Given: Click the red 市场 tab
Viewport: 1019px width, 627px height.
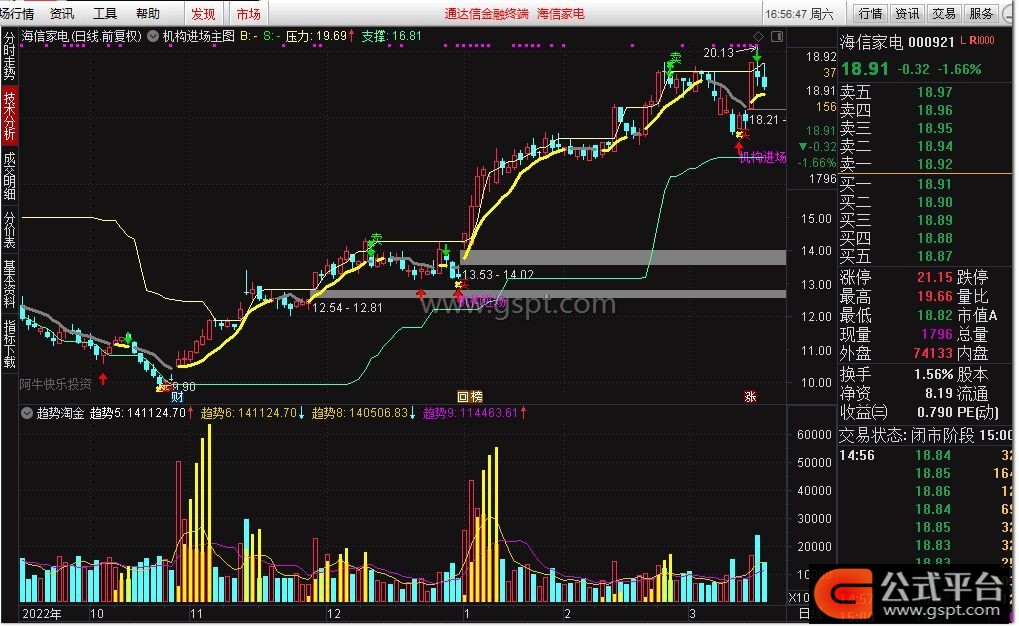Looking at the screenshot, I should [x=248, y=14].
